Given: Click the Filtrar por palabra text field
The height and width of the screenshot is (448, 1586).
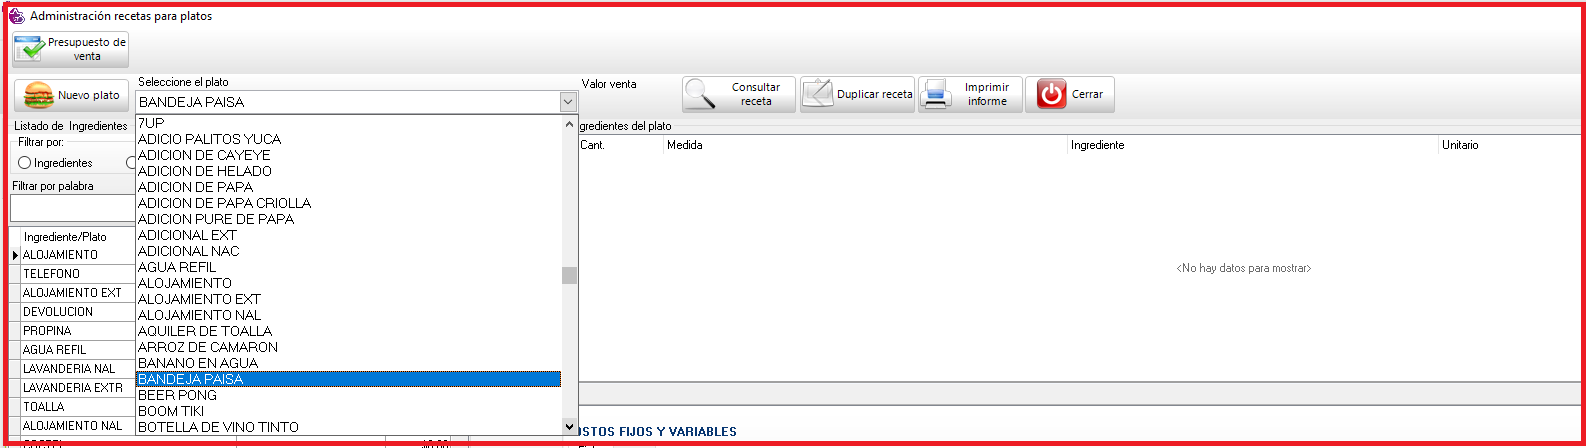Looking at the screenshot, I should coord(72,207).
